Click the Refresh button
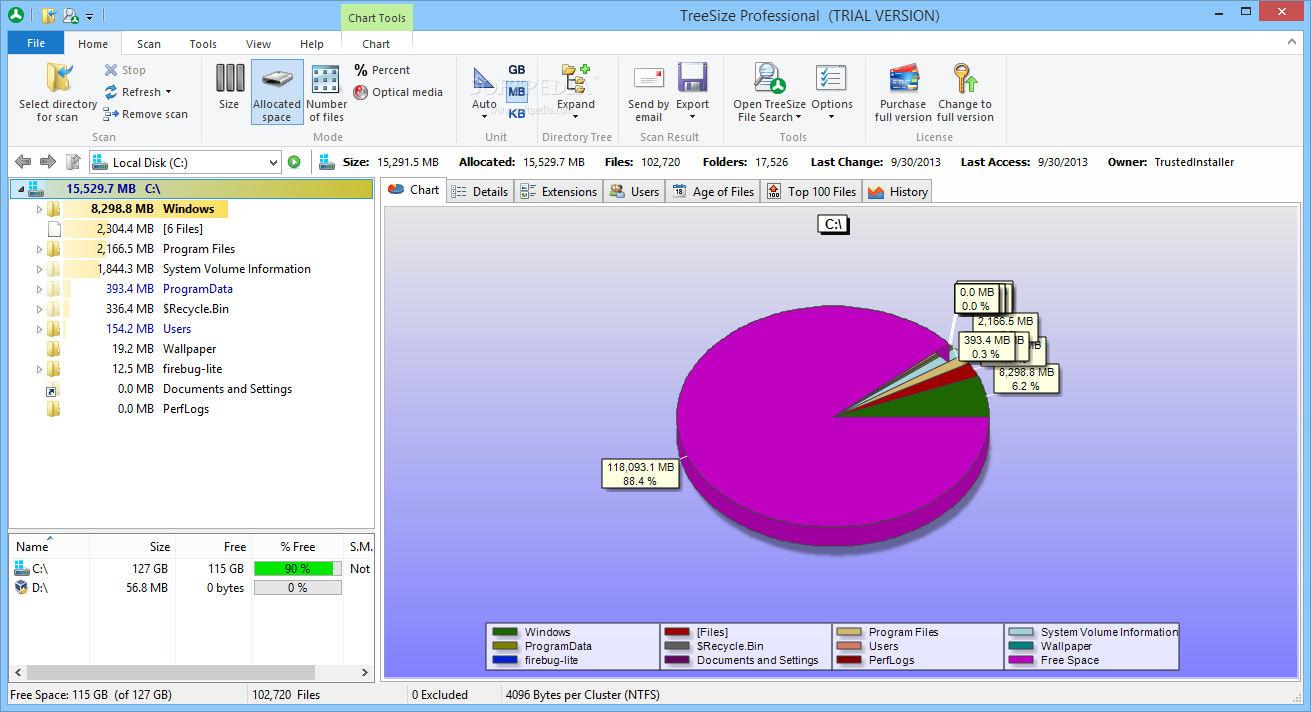Image resolution: width=1311 pixels, height=712 pixels. point(138,92)
